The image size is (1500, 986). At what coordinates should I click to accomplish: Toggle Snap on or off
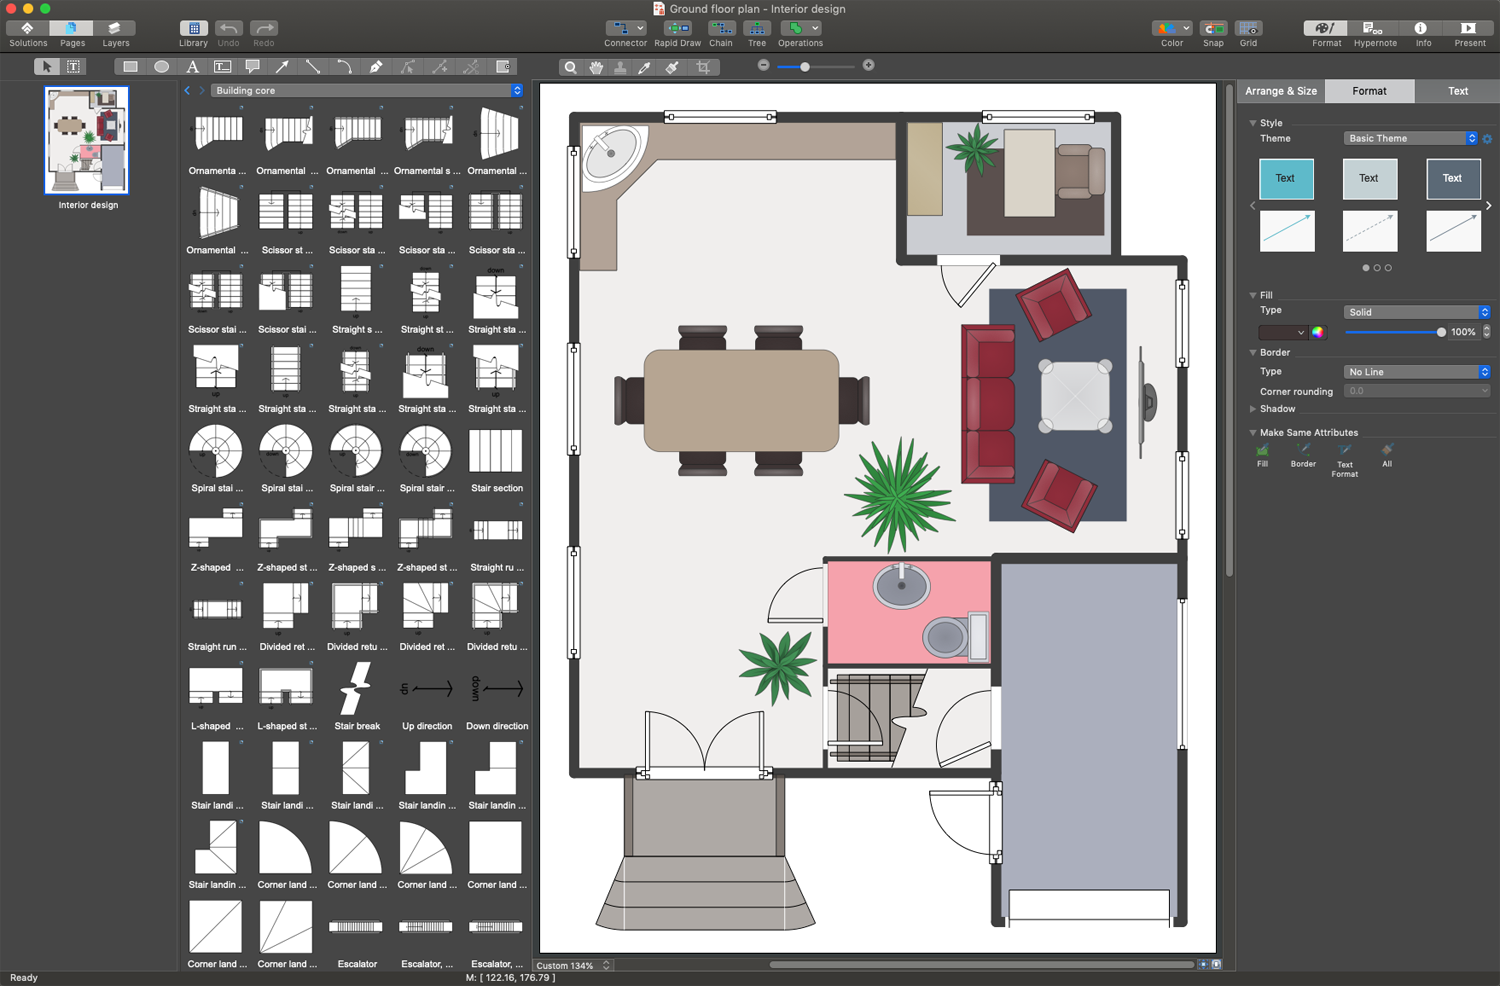[1213, 29]
